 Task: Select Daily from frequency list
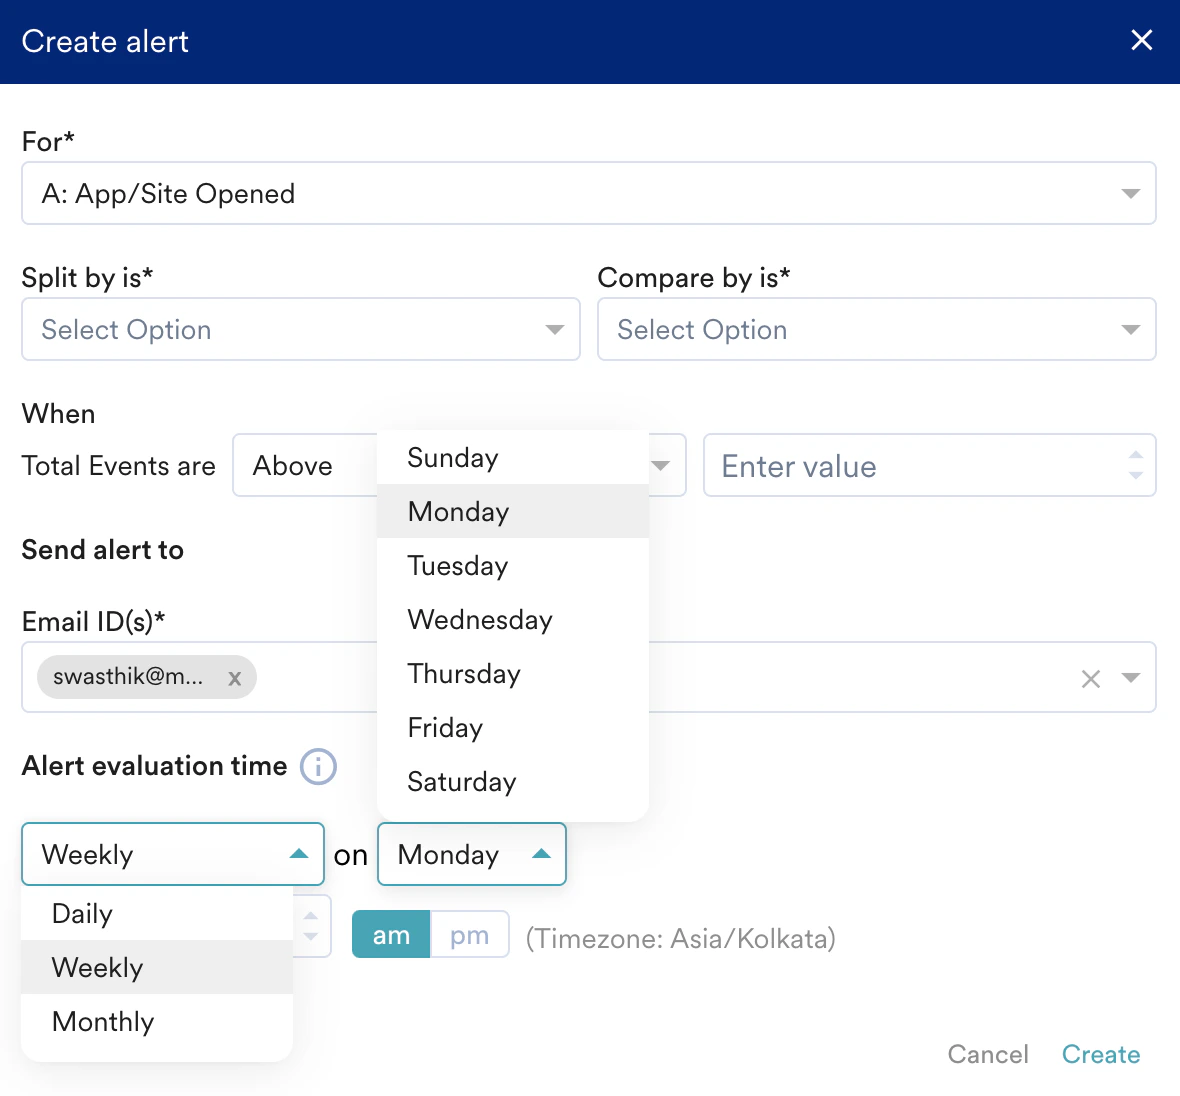coord(83,914)
